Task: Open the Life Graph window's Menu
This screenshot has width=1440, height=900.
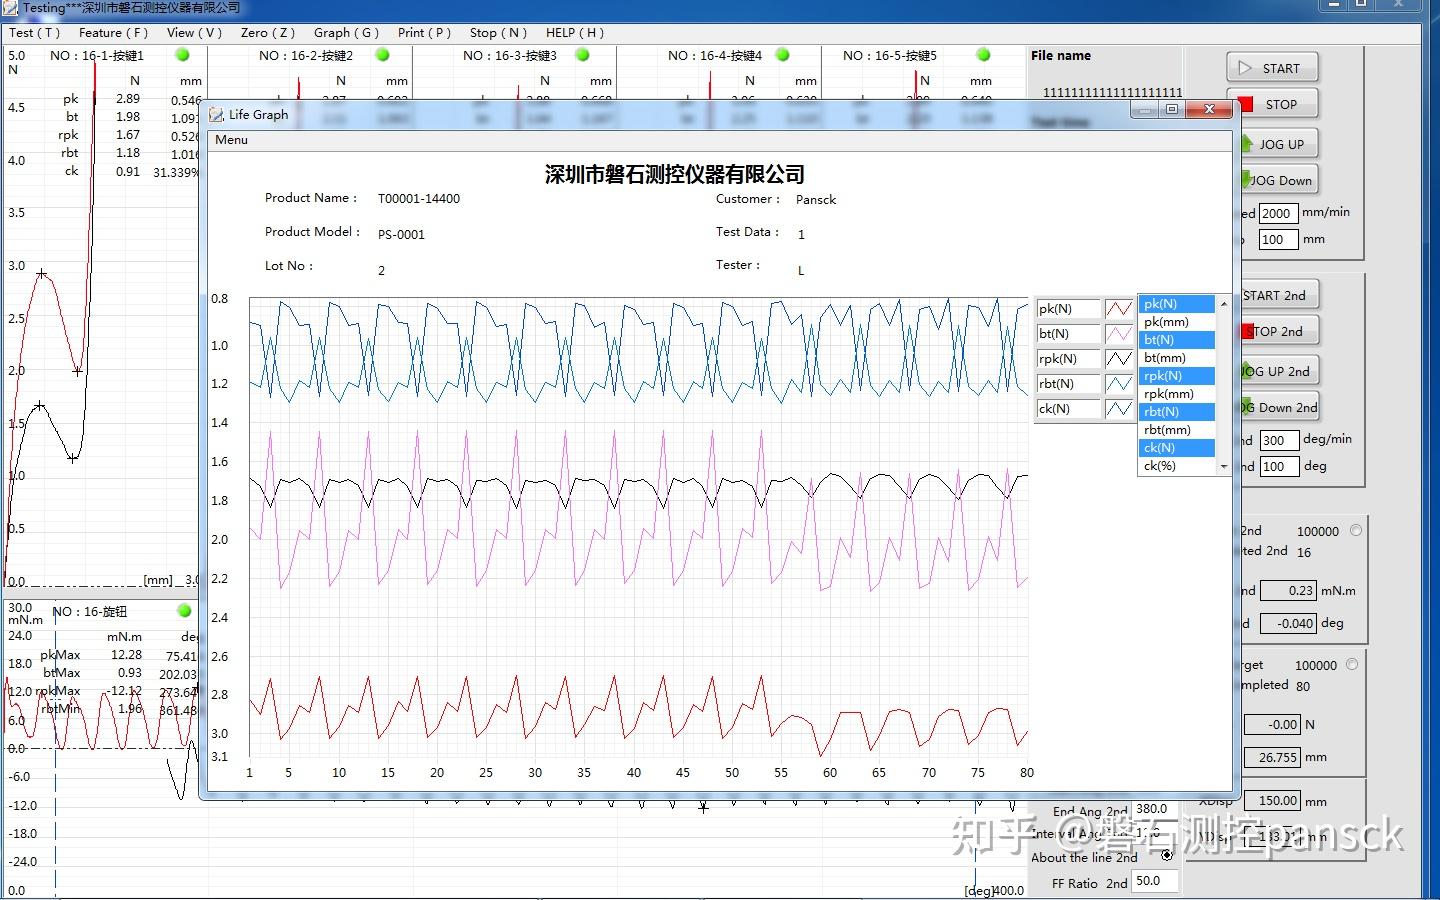Action: [231, 140]
